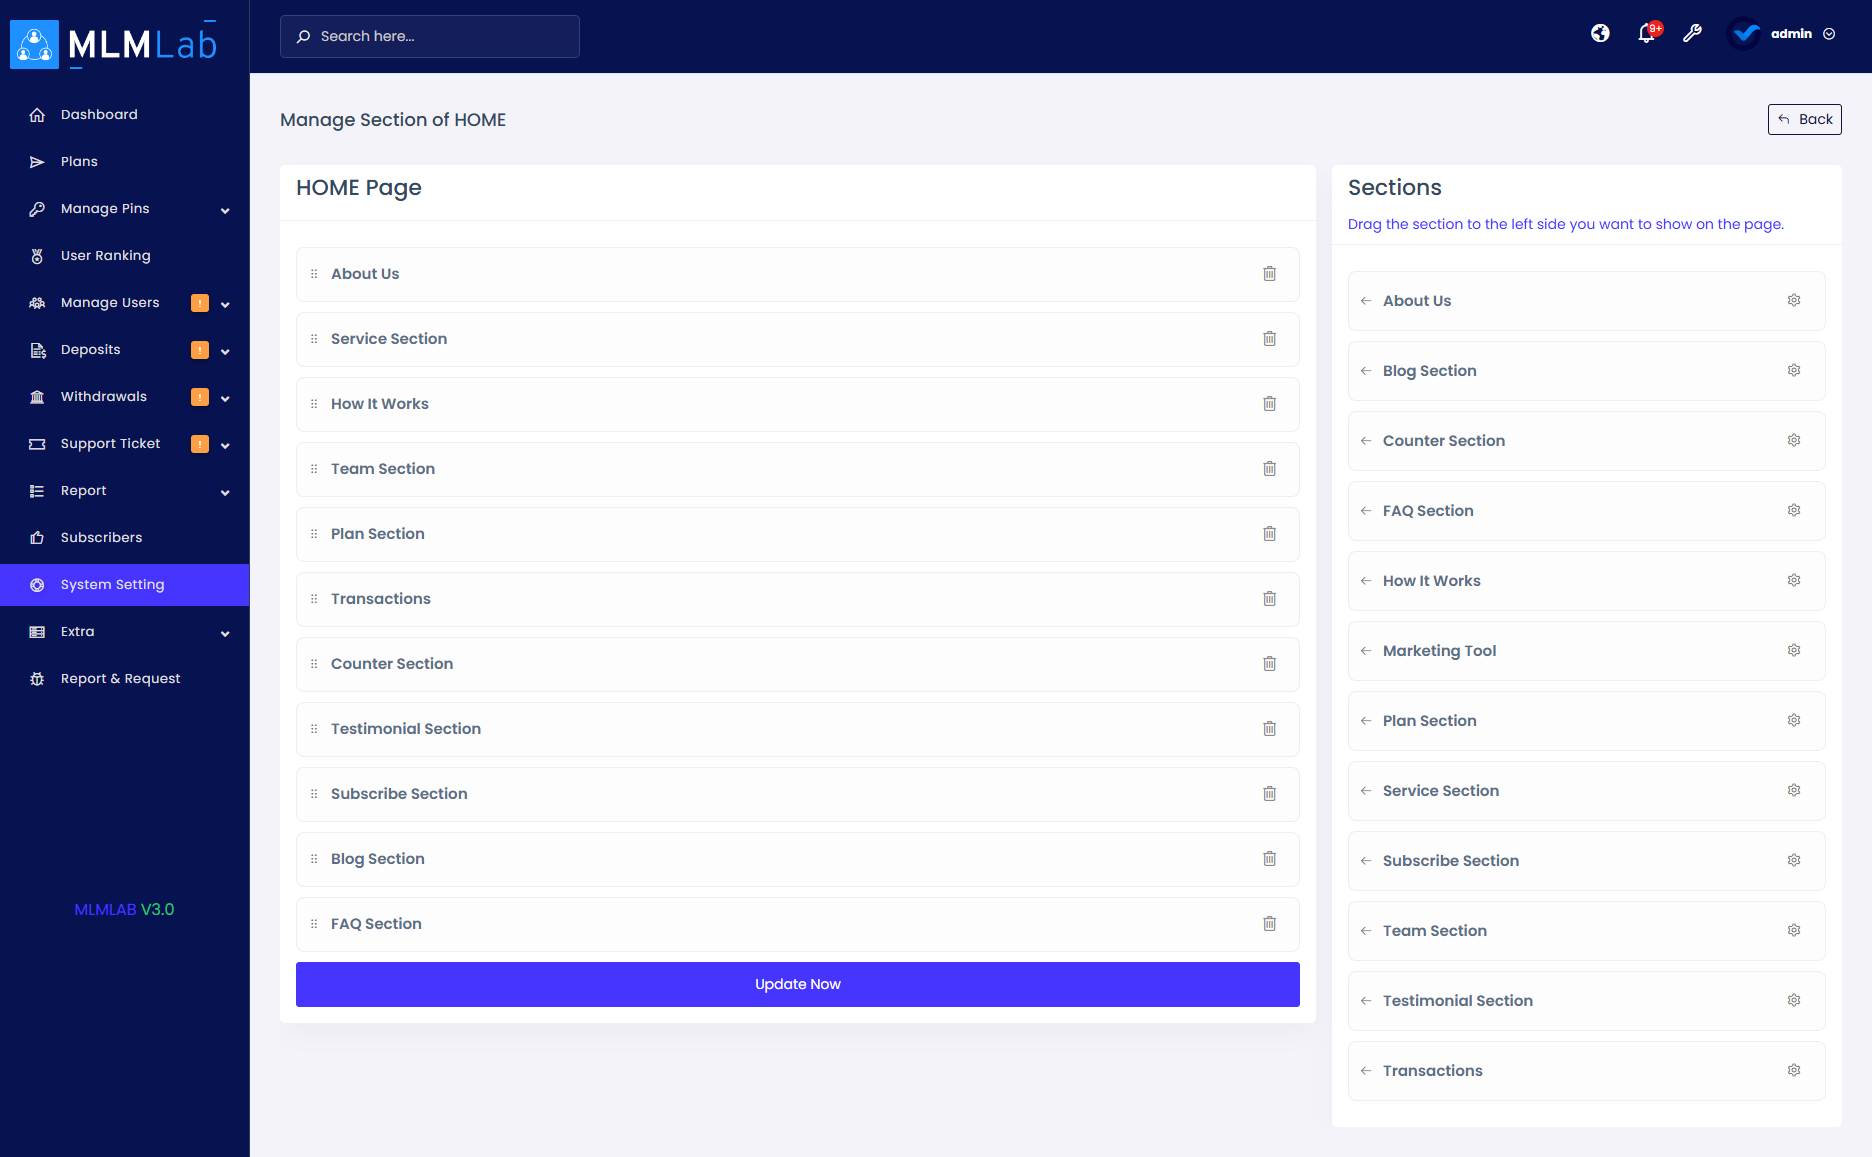Configure Plan Section in Sections panel
The image size is (1872, 1157).
coord(1794,720)
